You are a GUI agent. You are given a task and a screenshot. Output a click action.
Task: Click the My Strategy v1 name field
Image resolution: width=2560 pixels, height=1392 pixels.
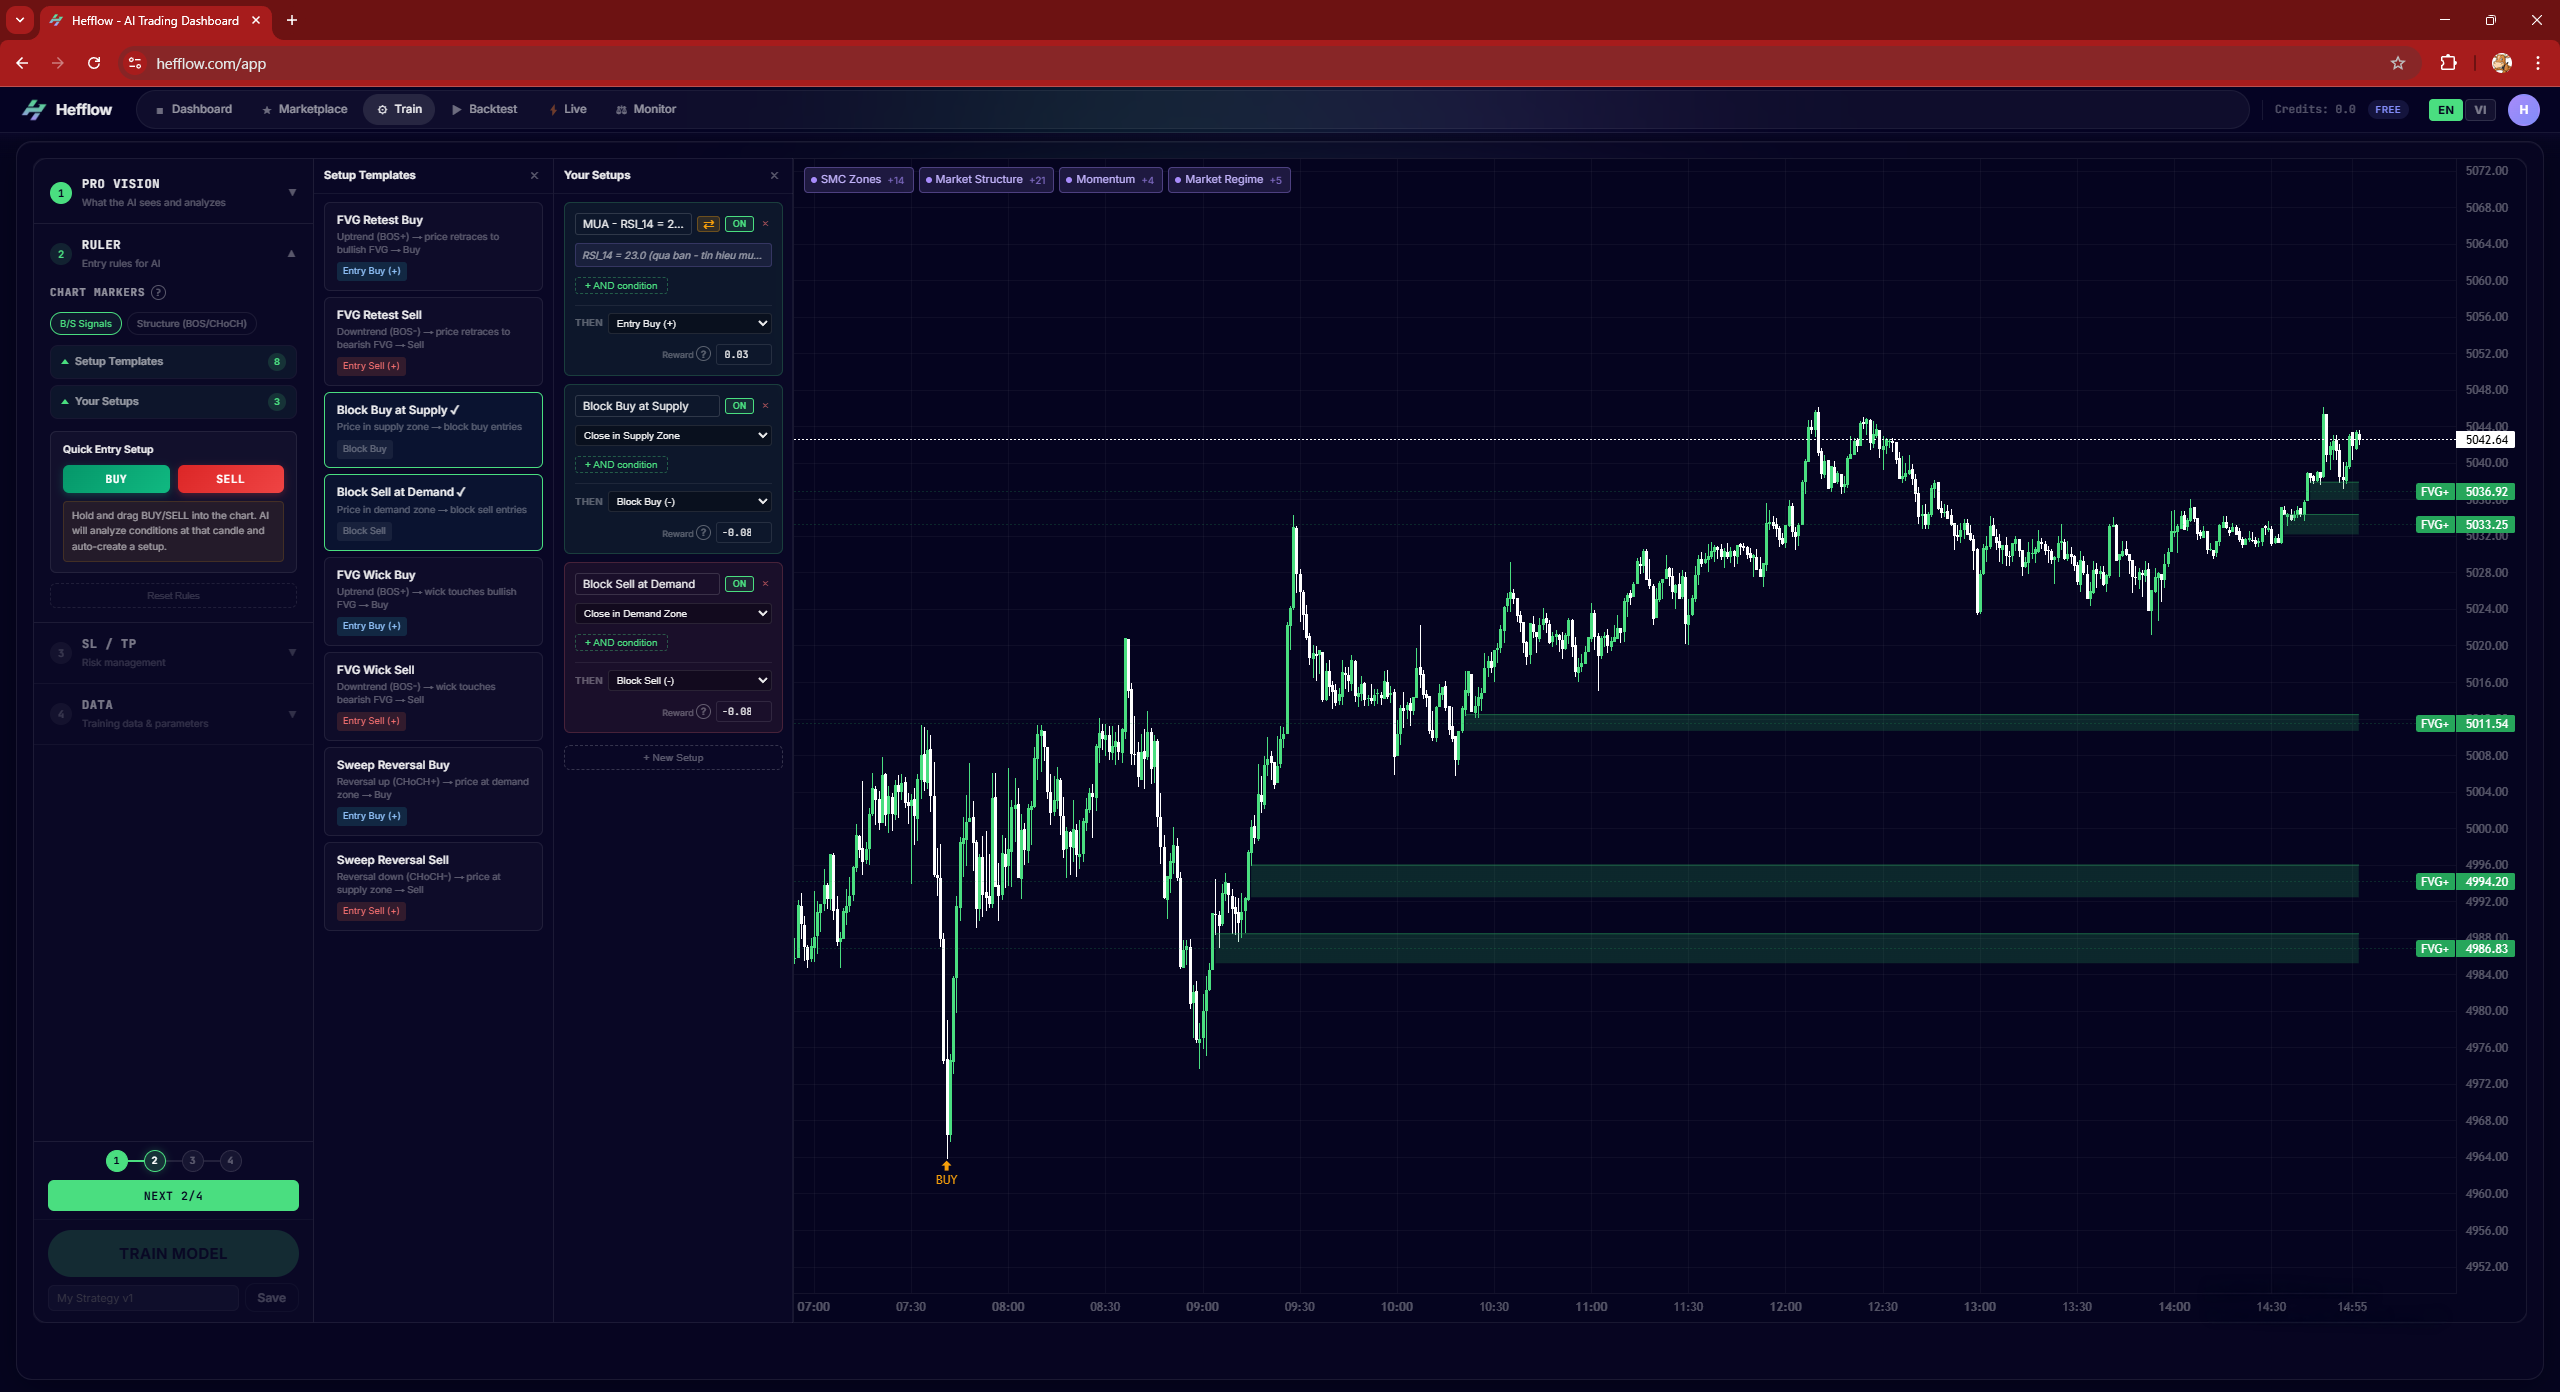point(142,1297)
